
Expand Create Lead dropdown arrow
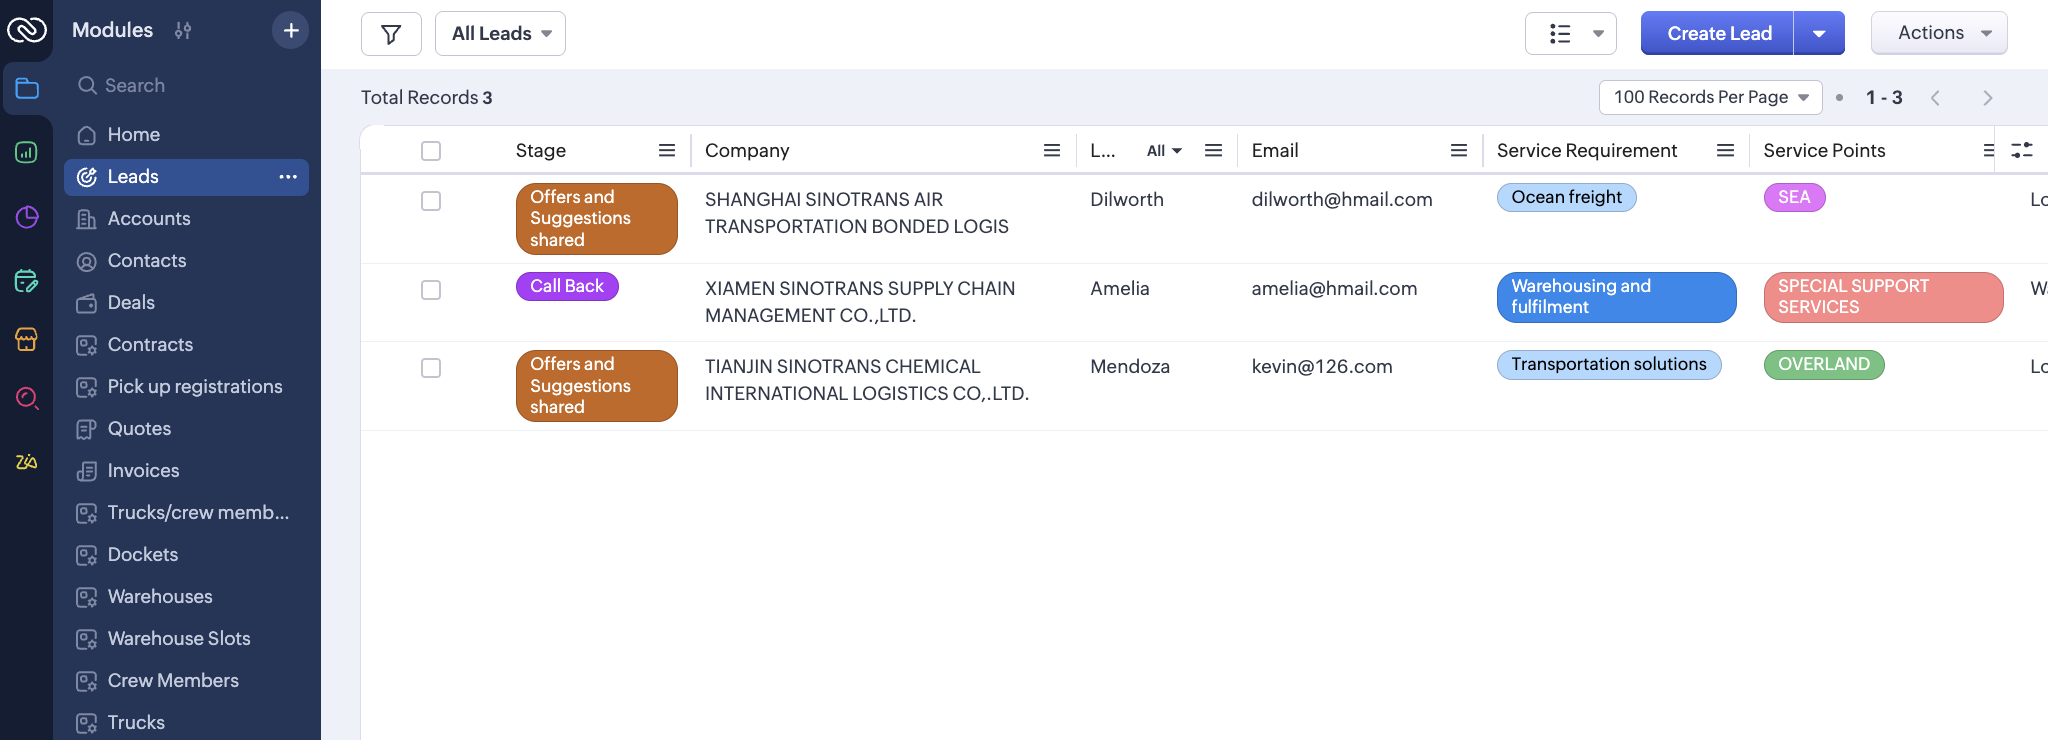1819,34
